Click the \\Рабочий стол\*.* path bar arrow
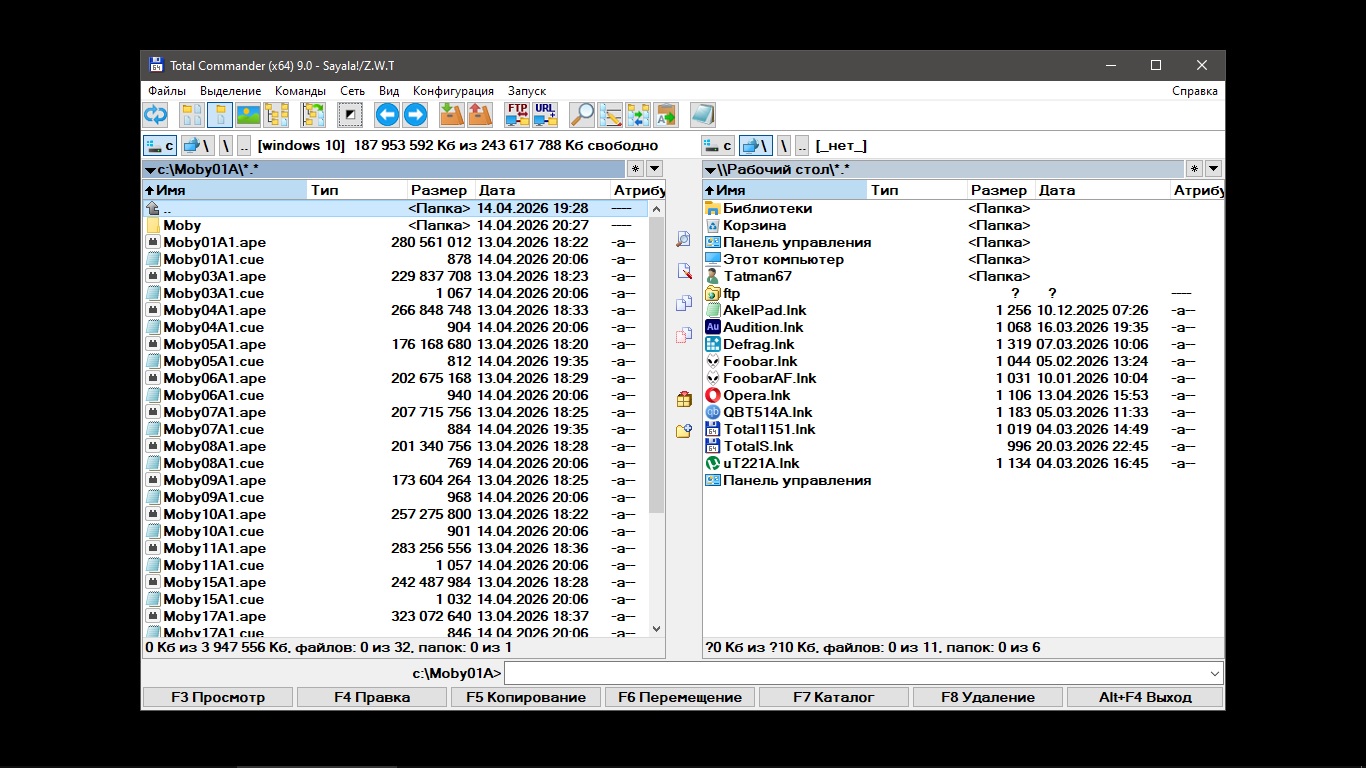Image resolution: width=1366 pixels, height=768 pixels. (710, 170)
